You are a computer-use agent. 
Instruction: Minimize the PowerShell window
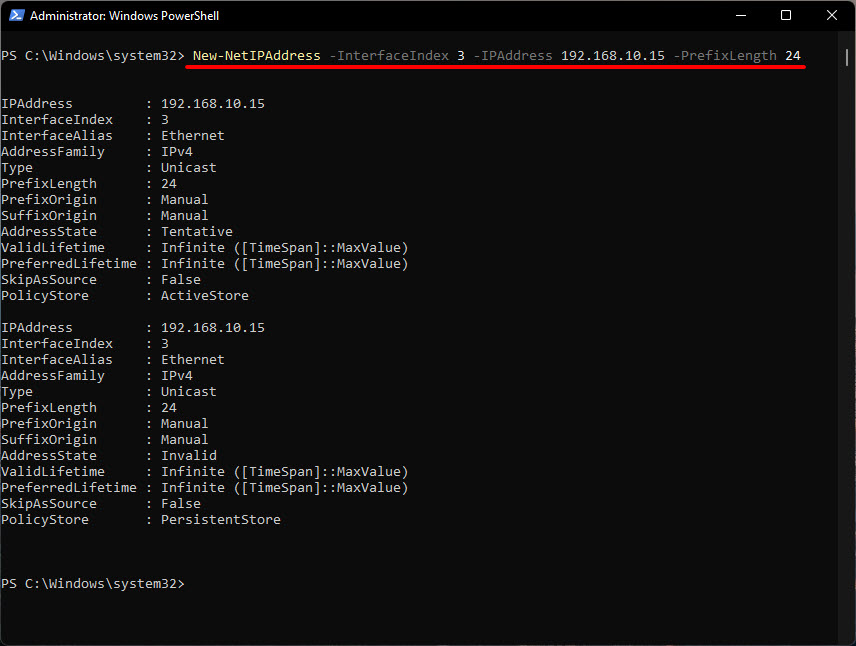tap(741, 15)
